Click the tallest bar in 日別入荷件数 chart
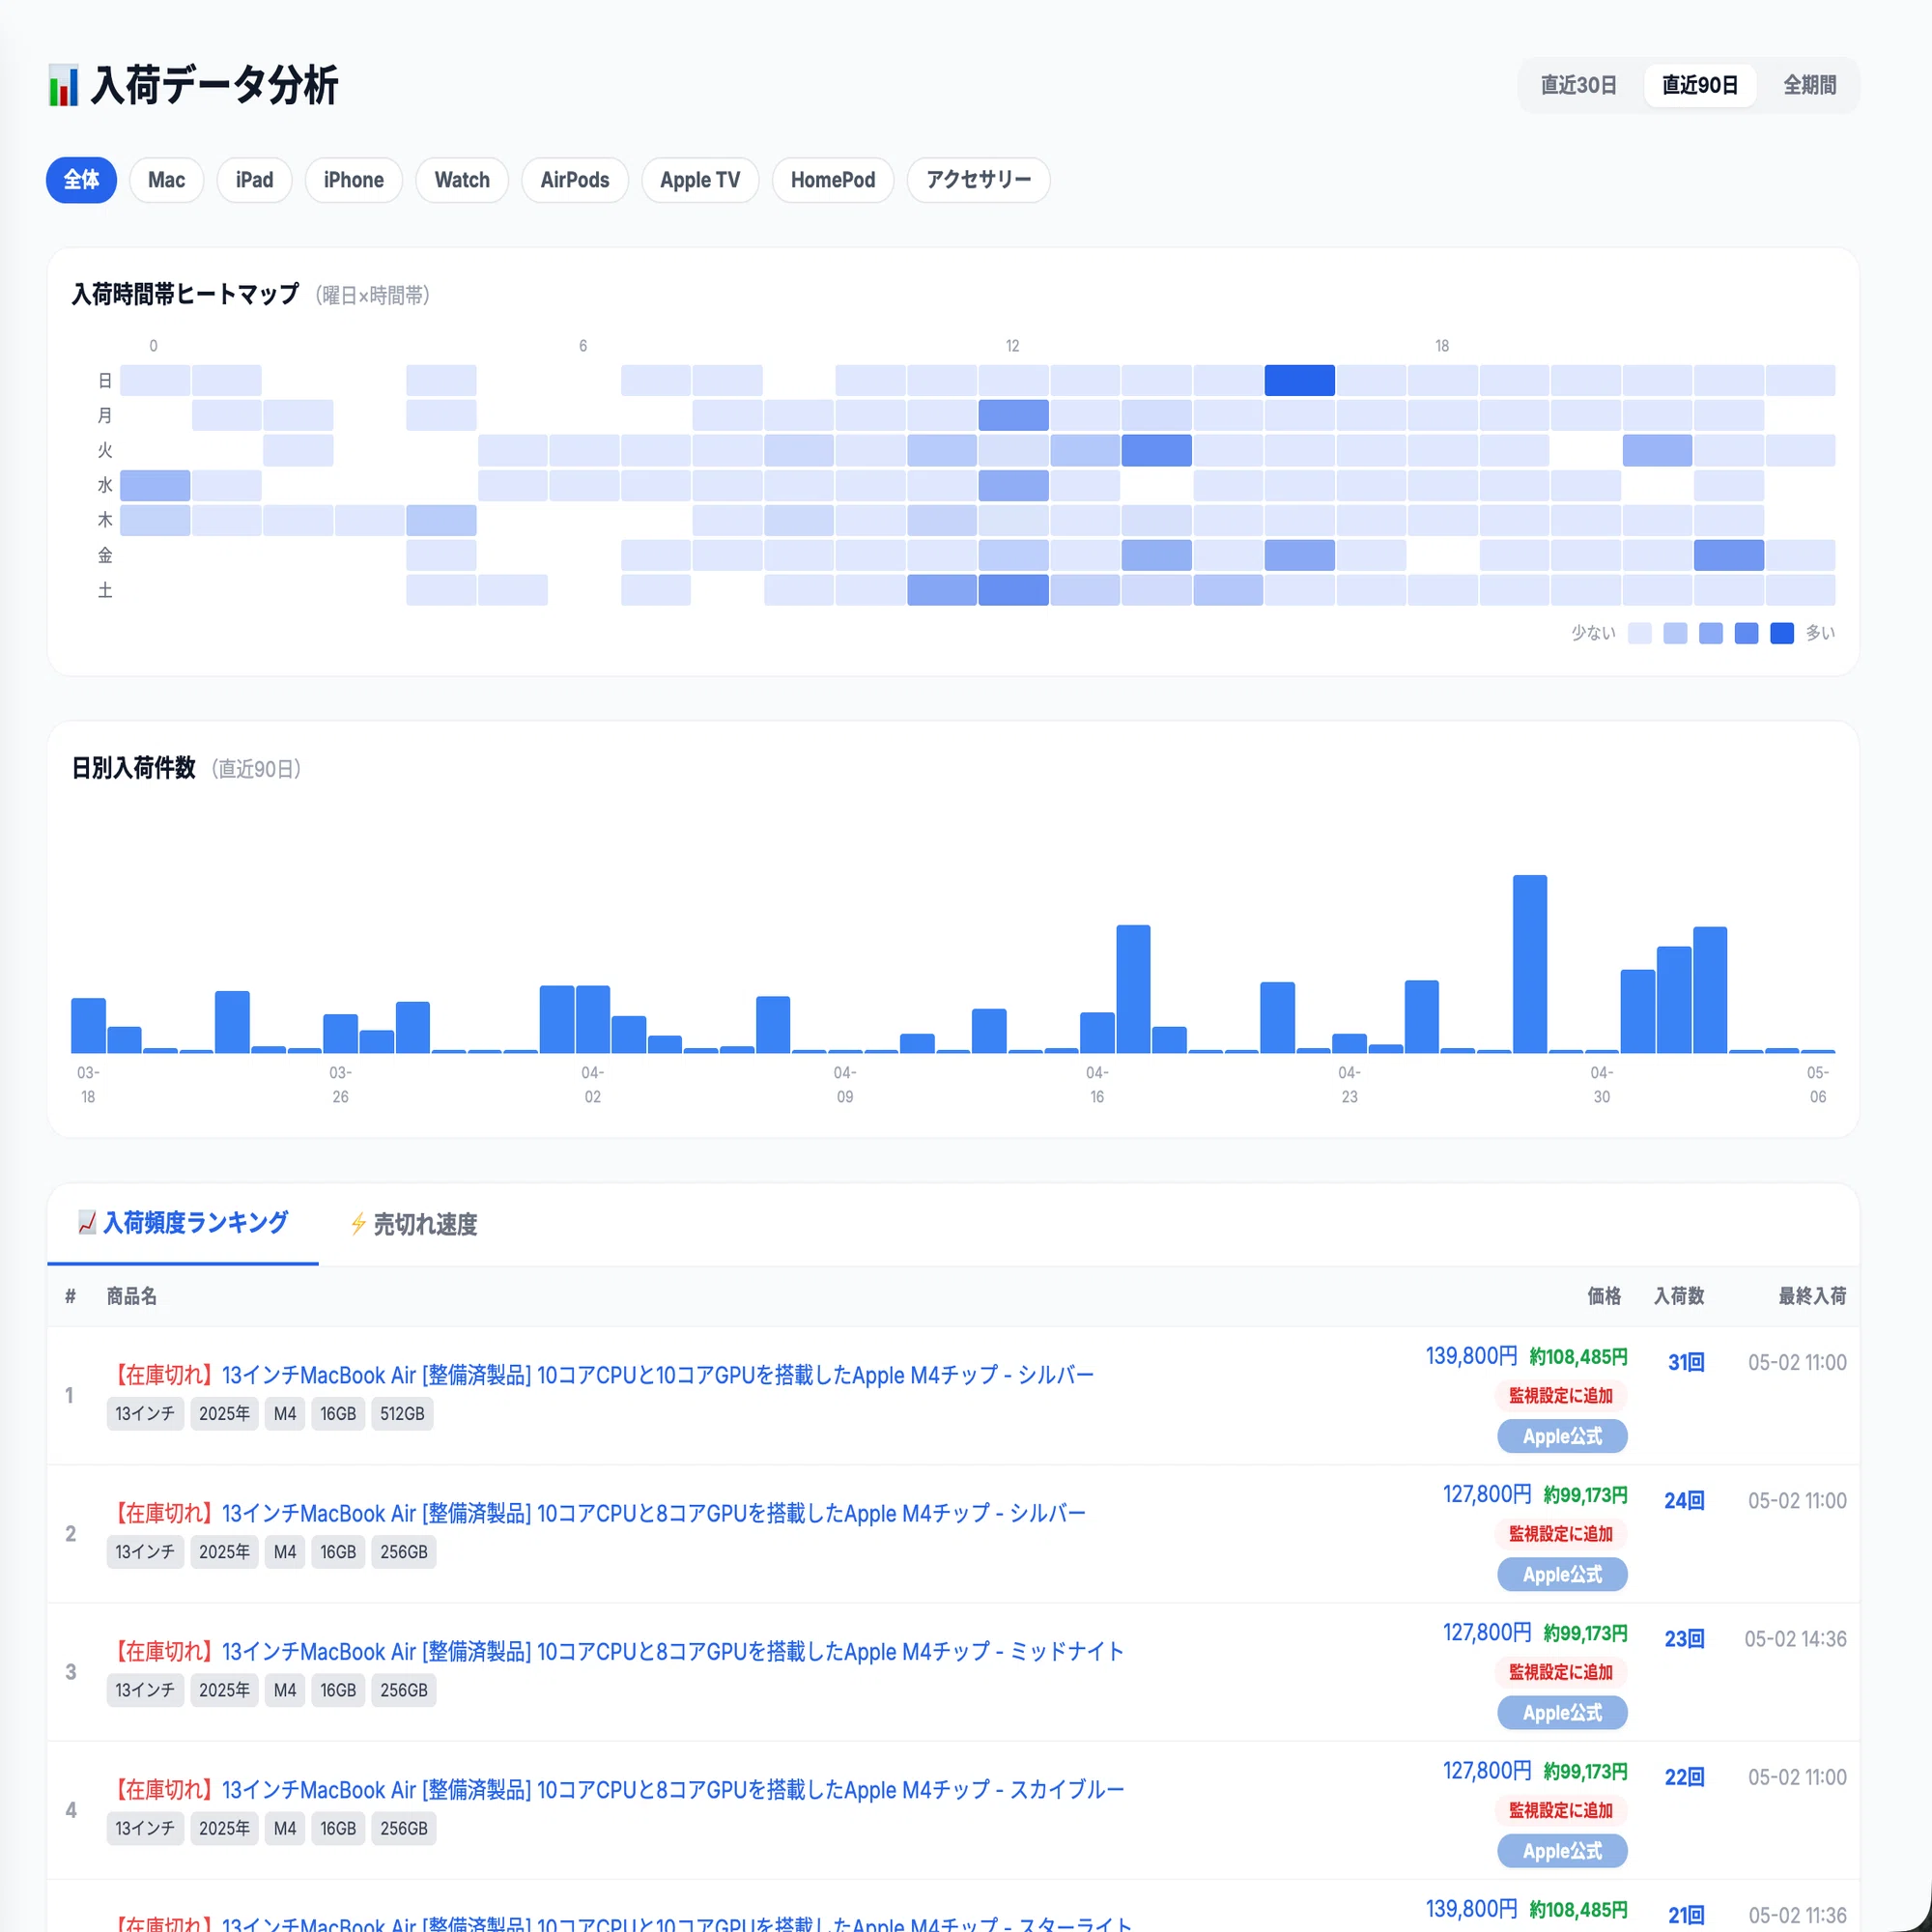Viewport: 1932px width, 1932px height. 1529,964
